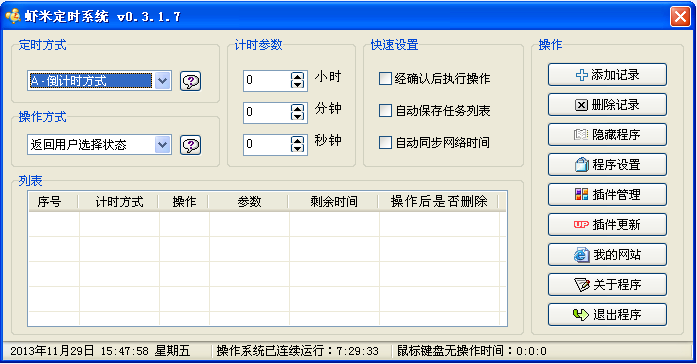Image resolution: width=697 pixels, height=364 pixels.
Task: Enable 自动同步网络时间 checkbox
Action: click(x=385, y=143)
